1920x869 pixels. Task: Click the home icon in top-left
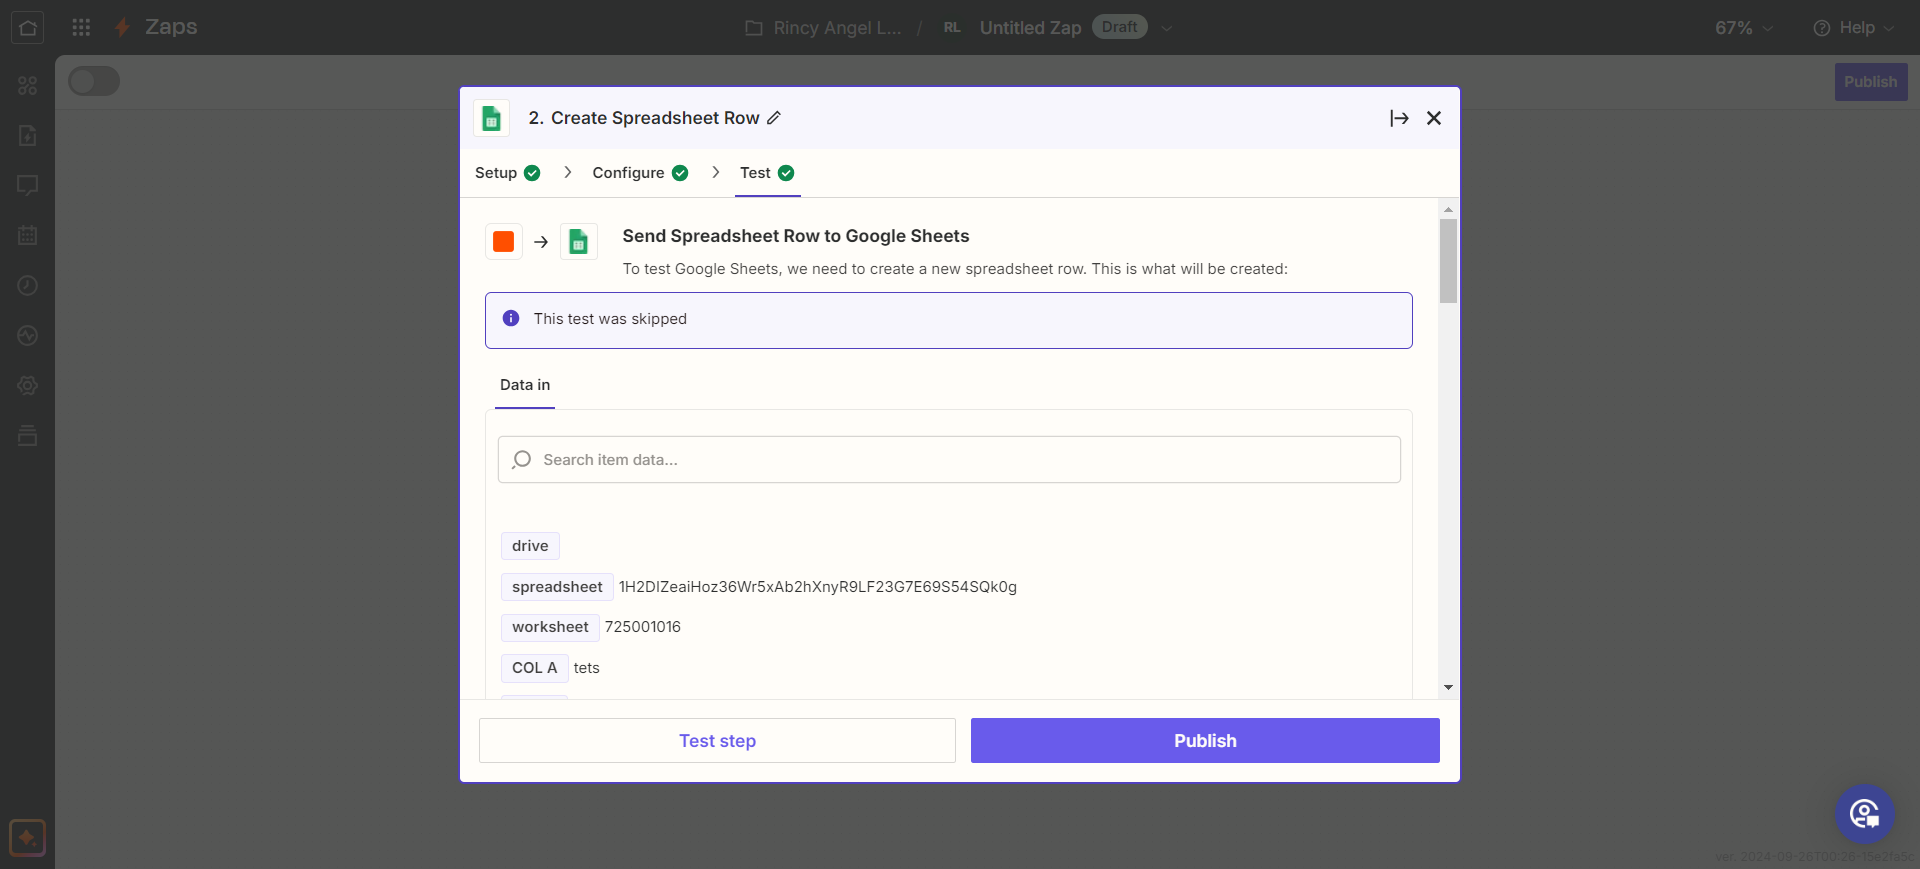pos(27,27)
